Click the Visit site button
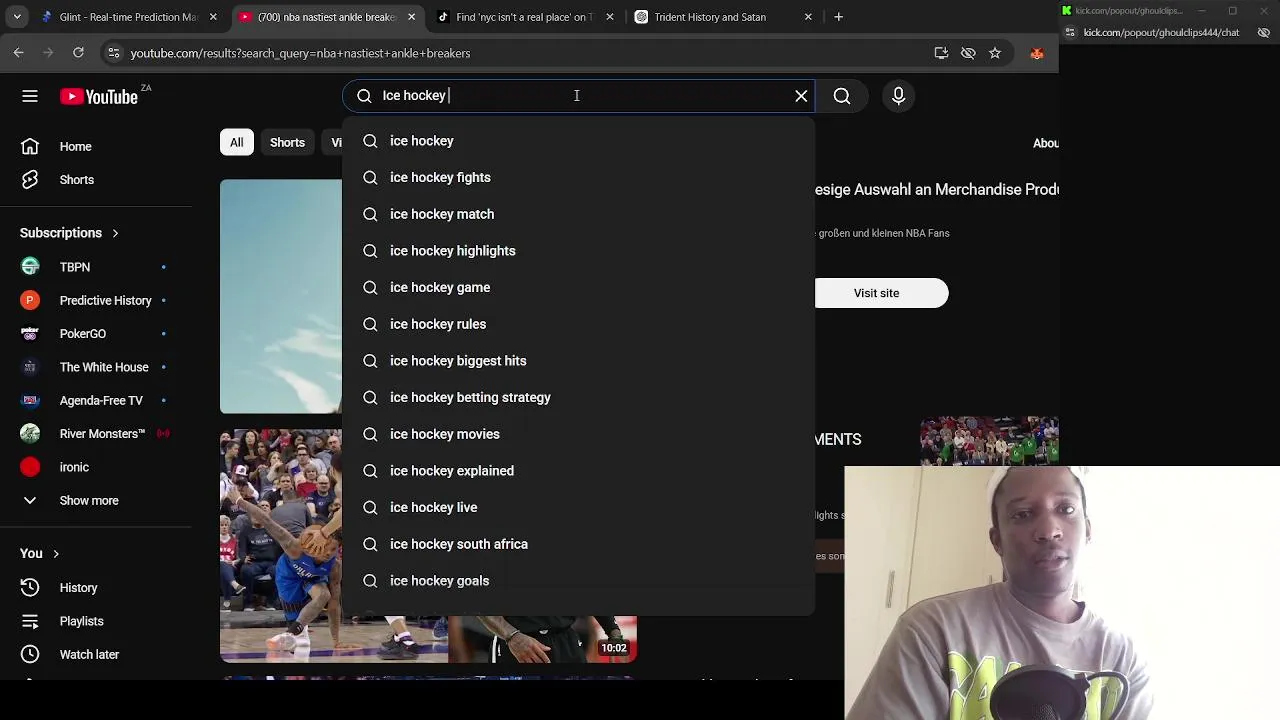 click(877, 293)
